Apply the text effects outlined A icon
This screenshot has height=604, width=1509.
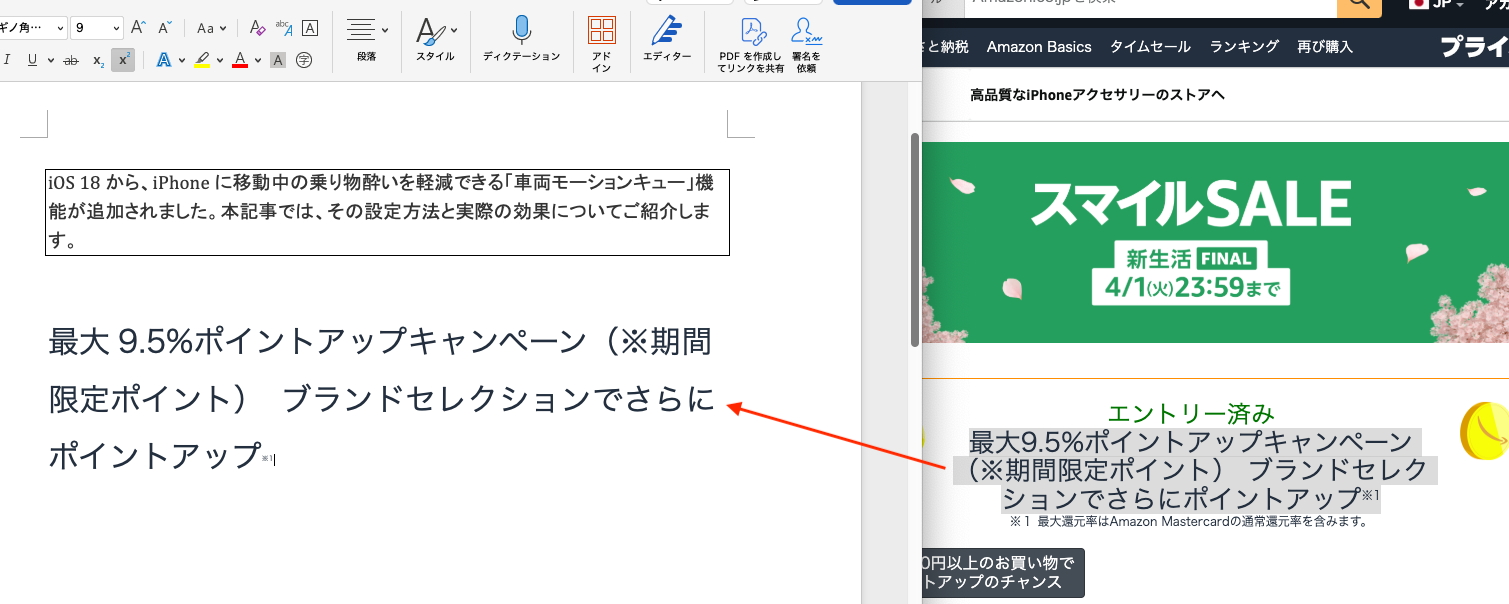(164, 60)
